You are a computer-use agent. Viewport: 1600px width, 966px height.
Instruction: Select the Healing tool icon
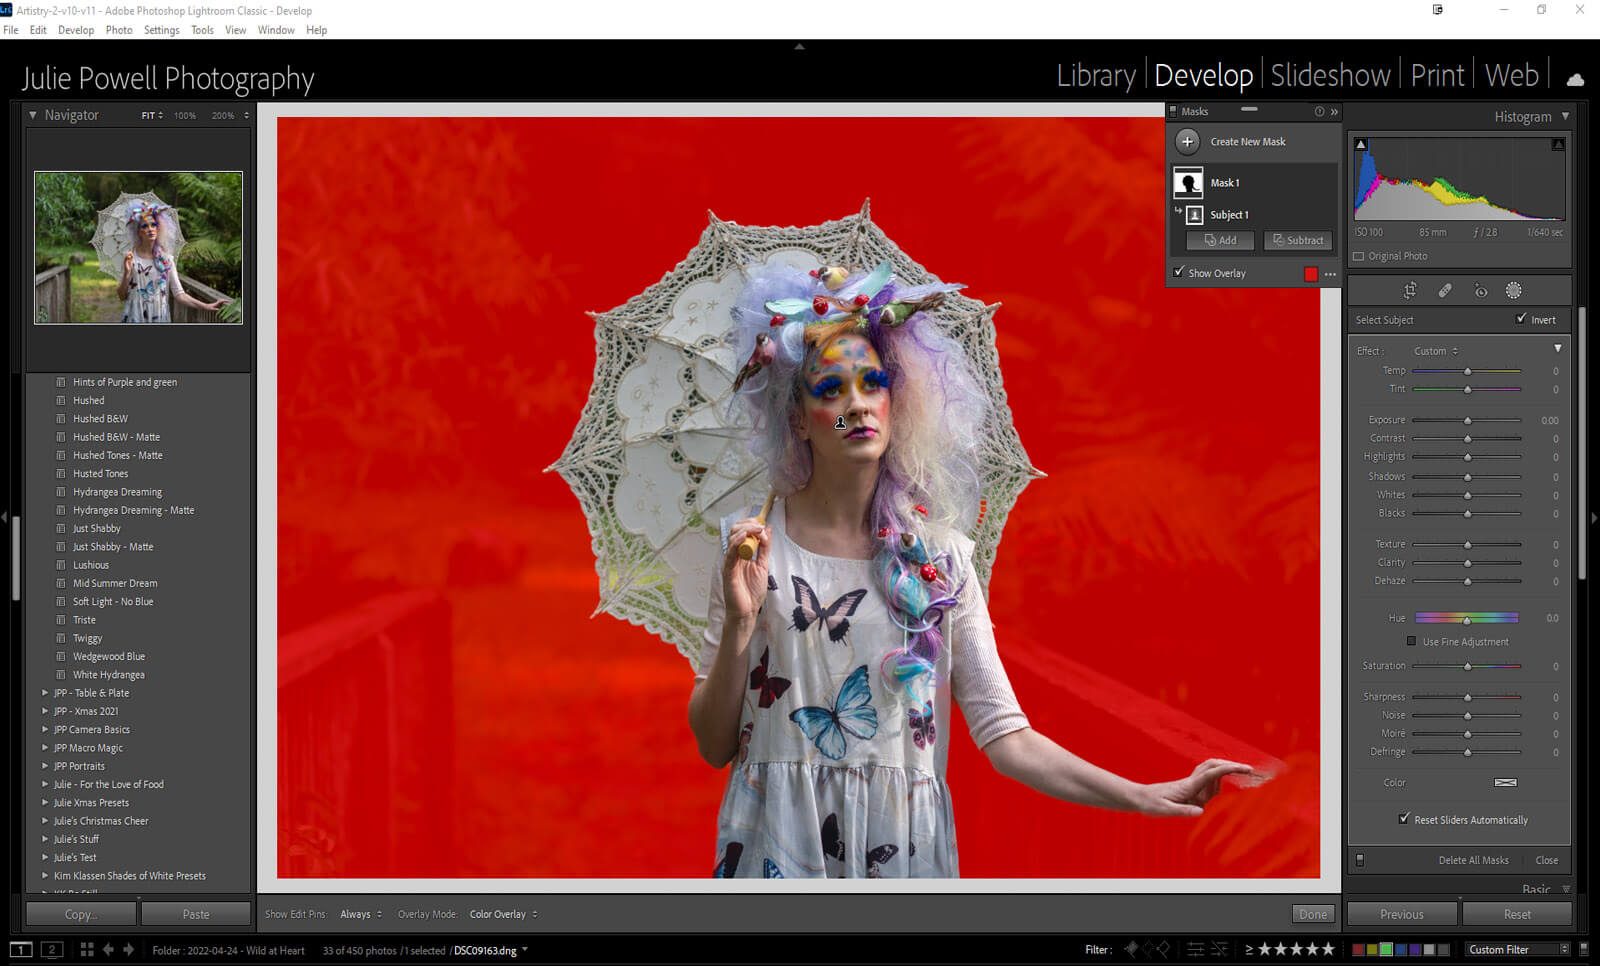pyautogui.click(x=1445, y=291)
